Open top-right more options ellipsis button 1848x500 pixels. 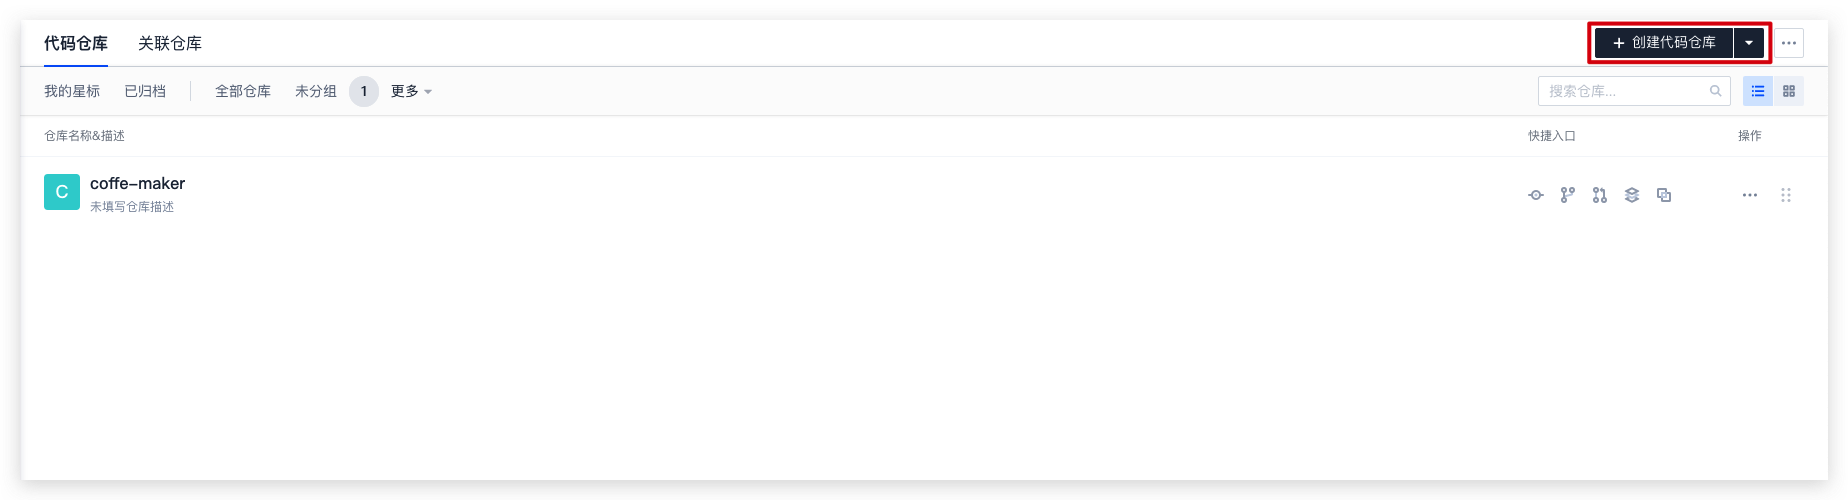tap(1789, 43)
